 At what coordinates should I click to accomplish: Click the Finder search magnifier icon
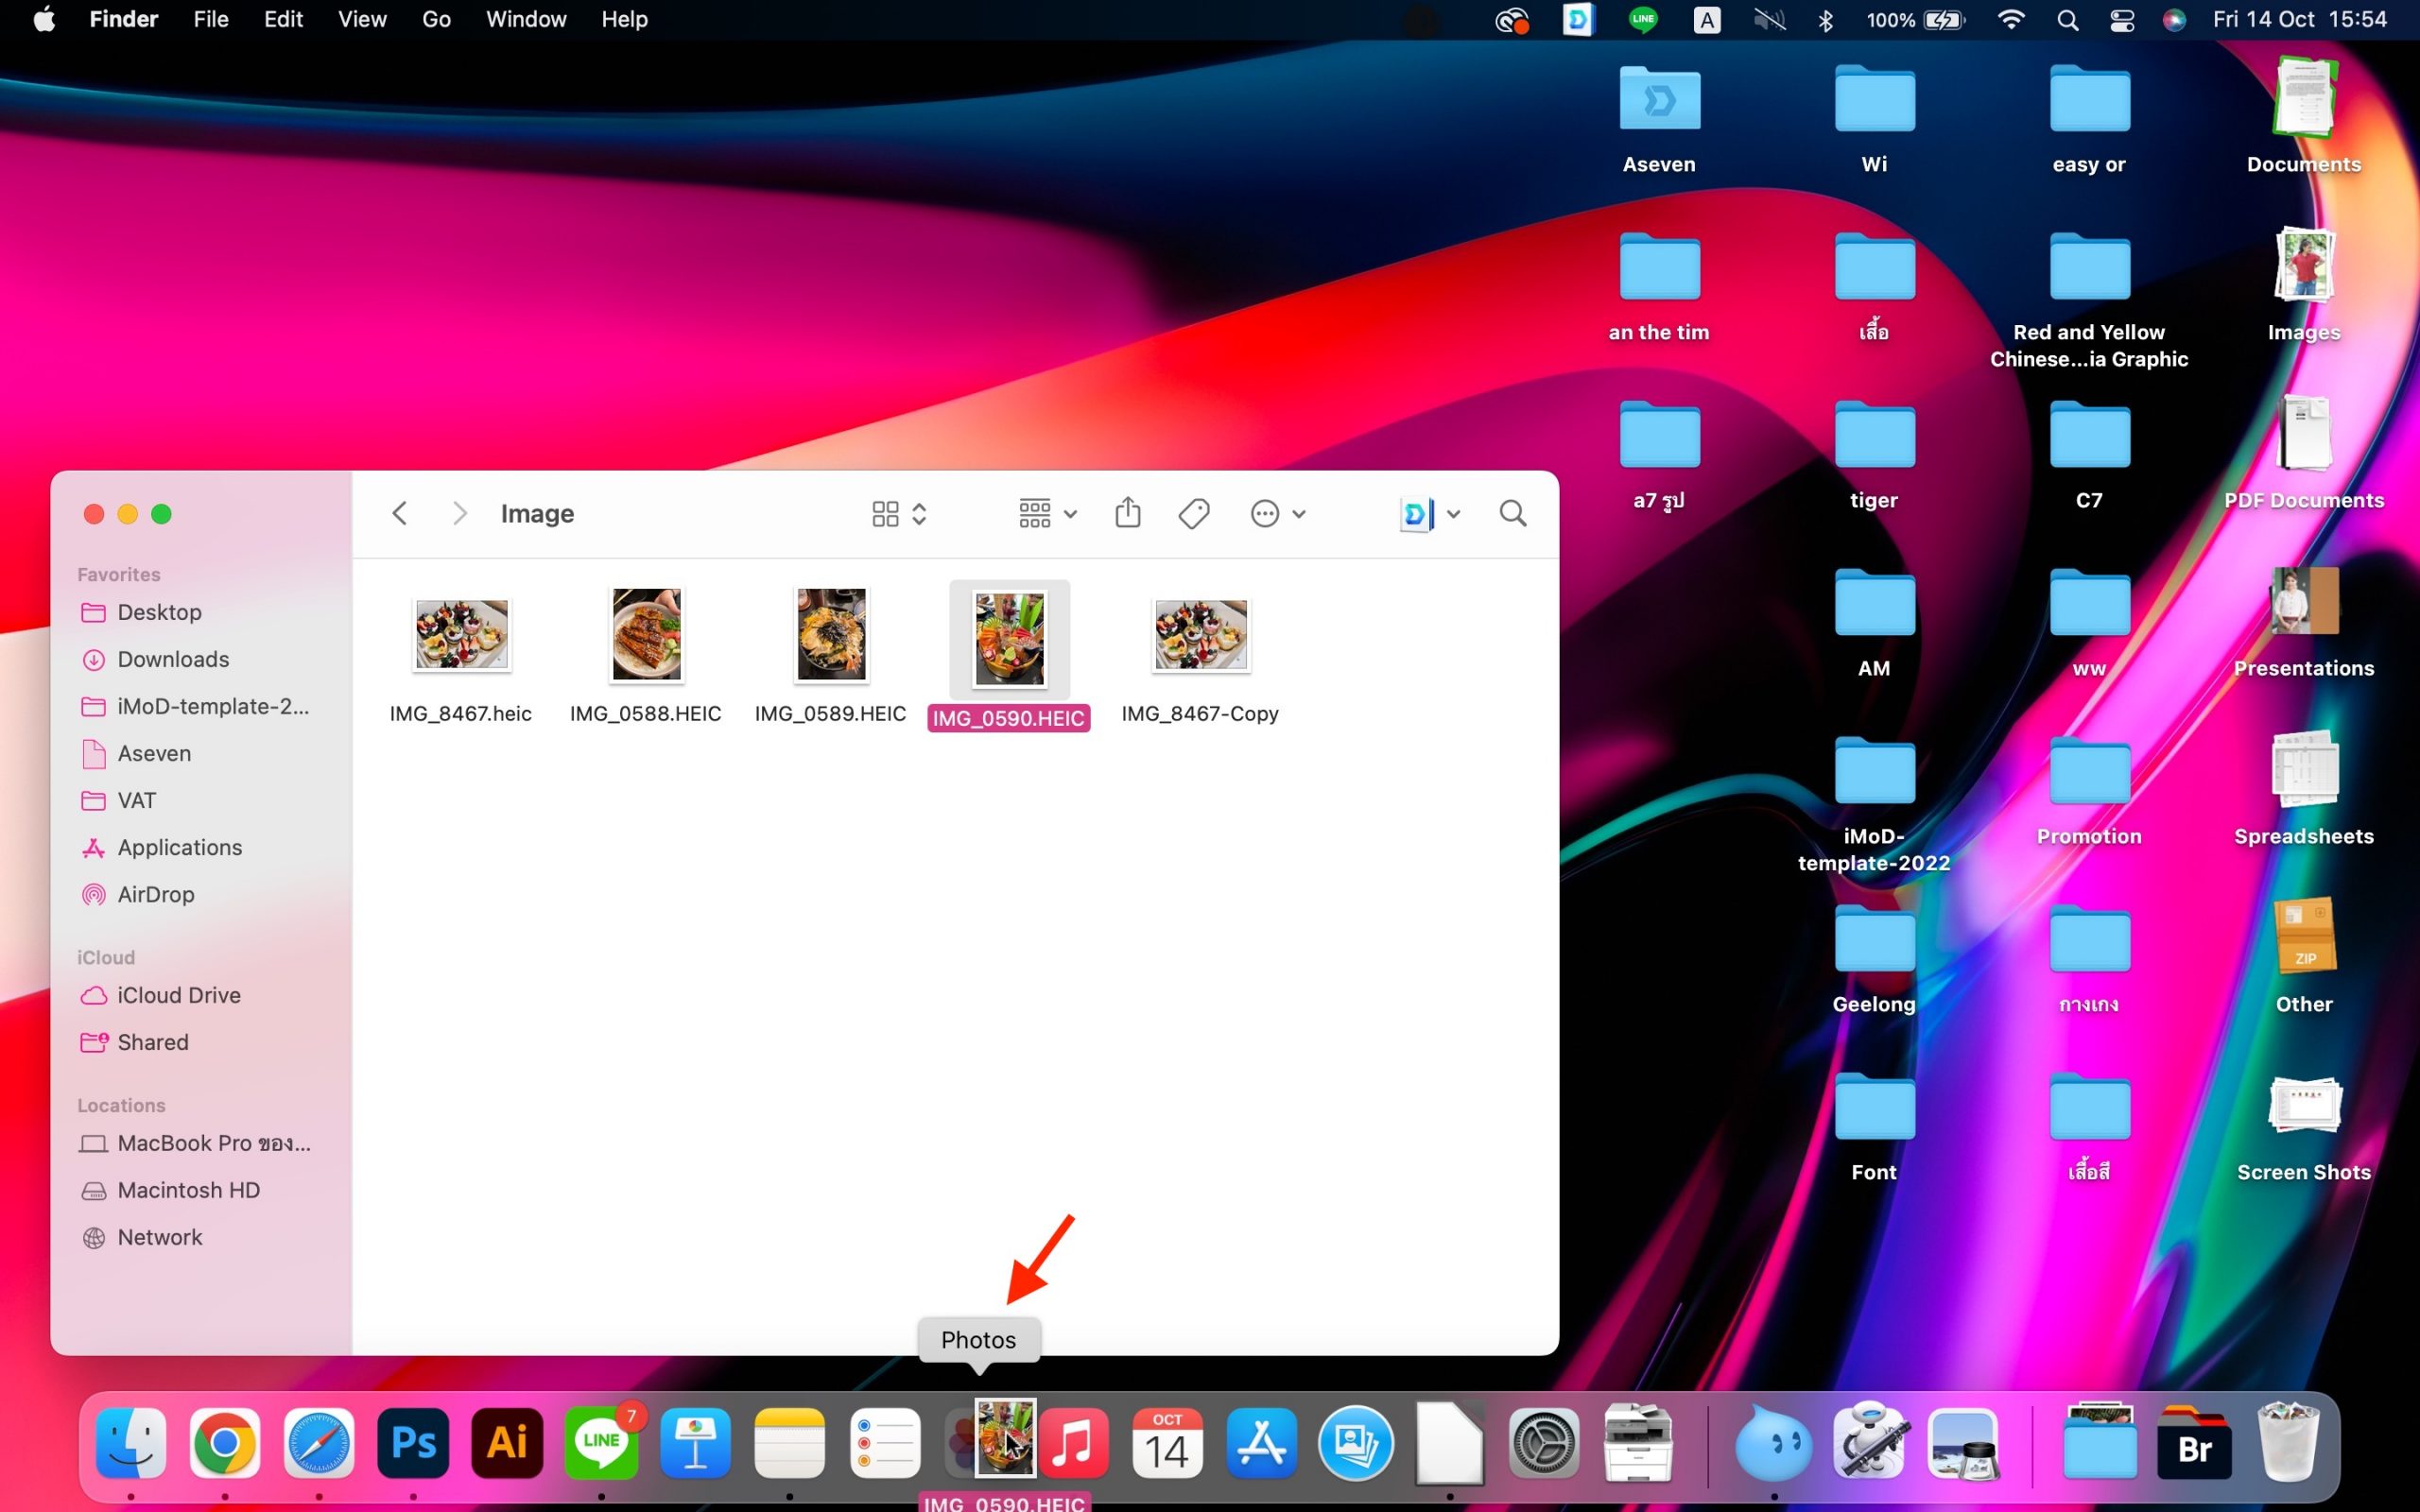[1512, 513]
